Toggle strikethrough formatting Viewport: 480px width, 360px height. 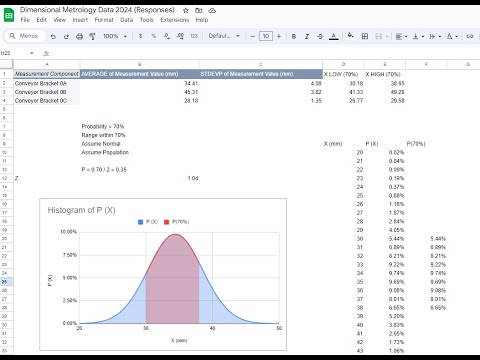(x=320, y=36)
